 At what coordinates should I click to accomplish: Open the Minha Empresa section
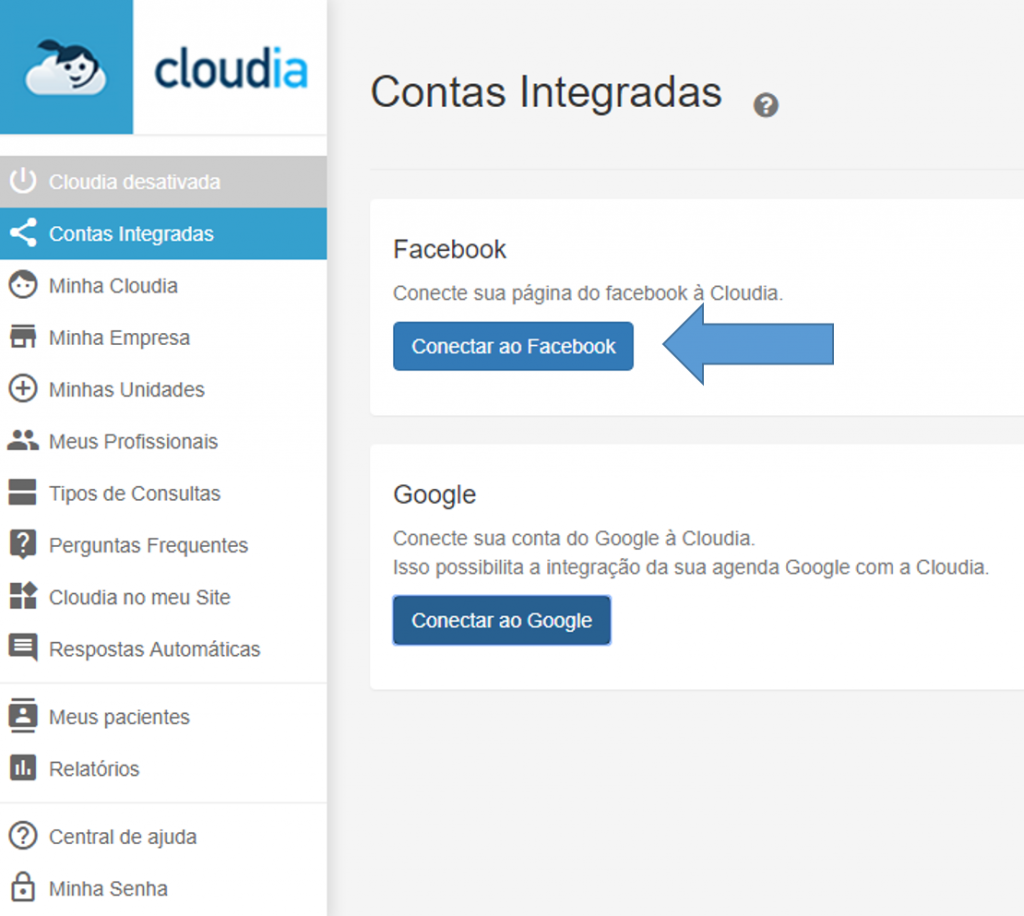tap(163, 338)
